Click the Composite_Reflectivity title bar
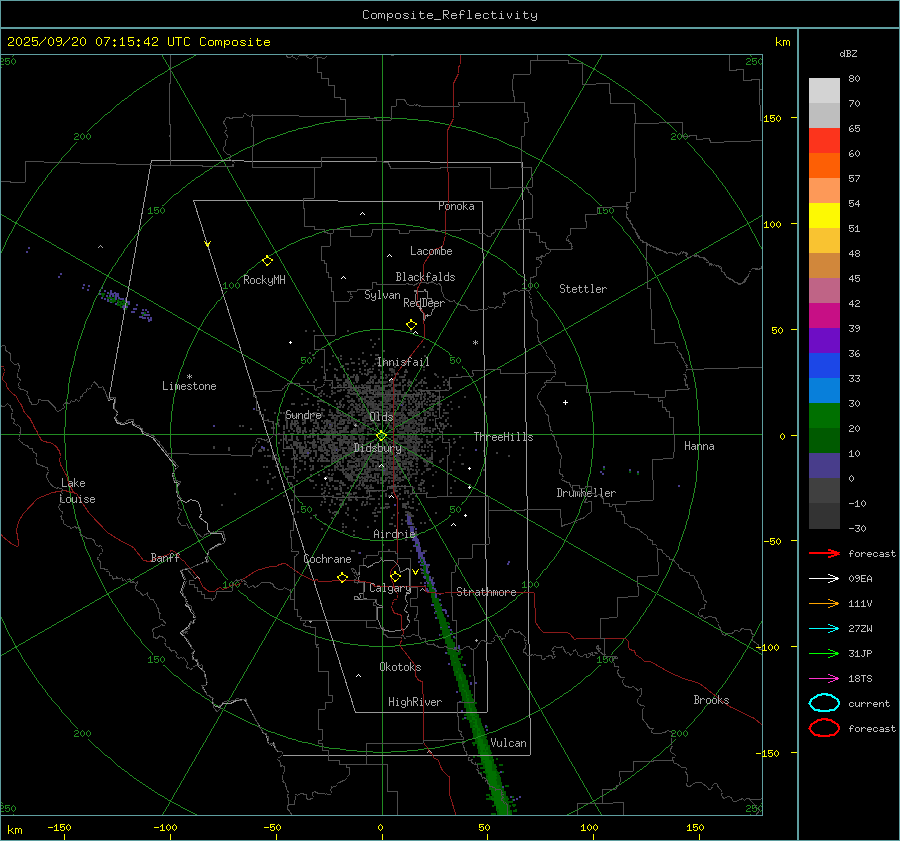Viewport: 900px width, 841px height. pyautogui.click(x=449, y=15)
